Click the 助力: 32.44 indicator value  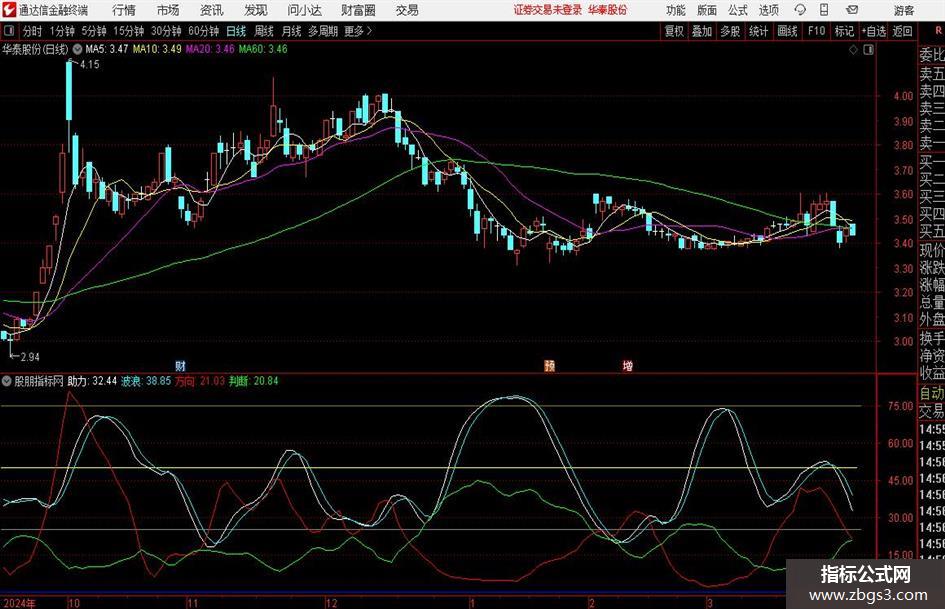[92, 381]
